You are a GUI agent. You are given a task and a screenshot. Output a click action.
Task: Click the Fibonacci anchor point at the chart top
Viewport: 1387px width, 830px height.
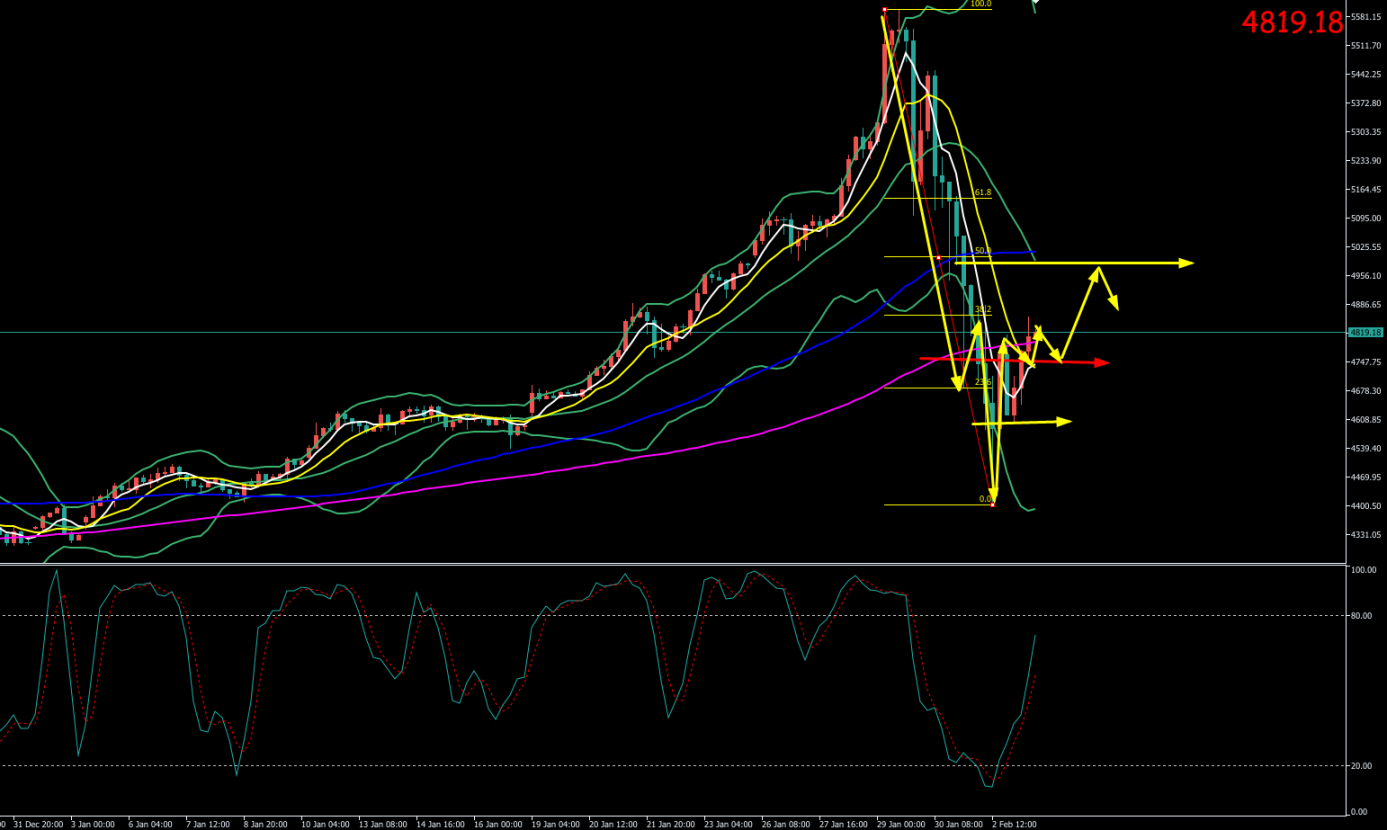884,10
